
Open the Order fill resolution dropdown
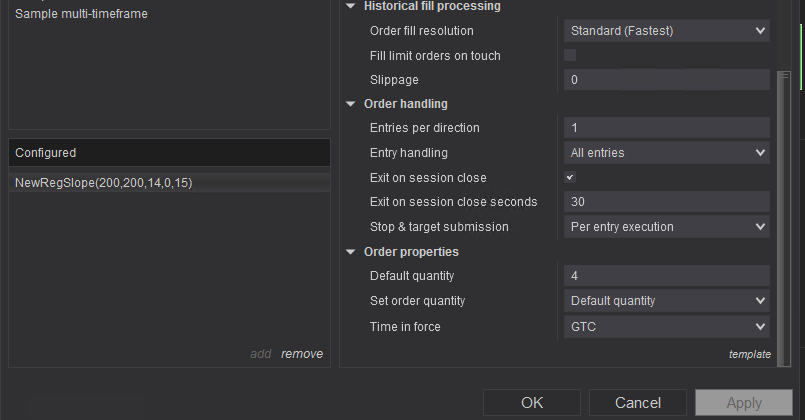[x=666, y=31]
